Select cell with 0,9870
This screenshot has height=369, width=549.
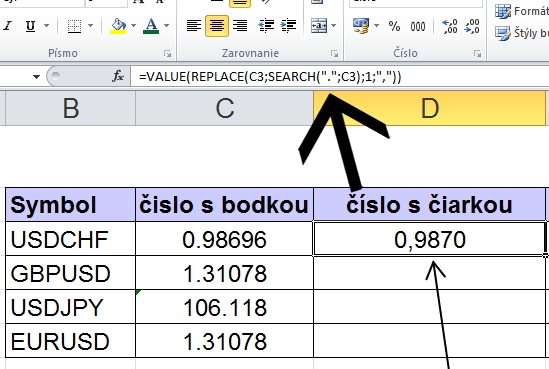(x=429, y=239)
